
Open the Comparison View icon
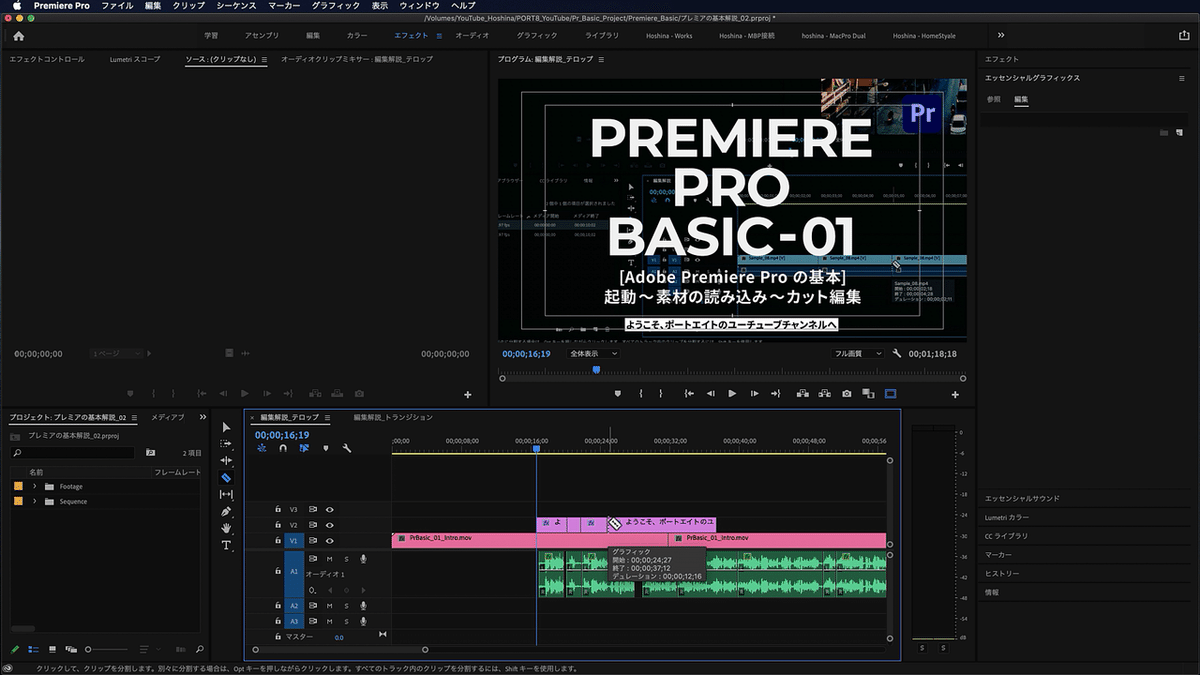pos(868,394)
